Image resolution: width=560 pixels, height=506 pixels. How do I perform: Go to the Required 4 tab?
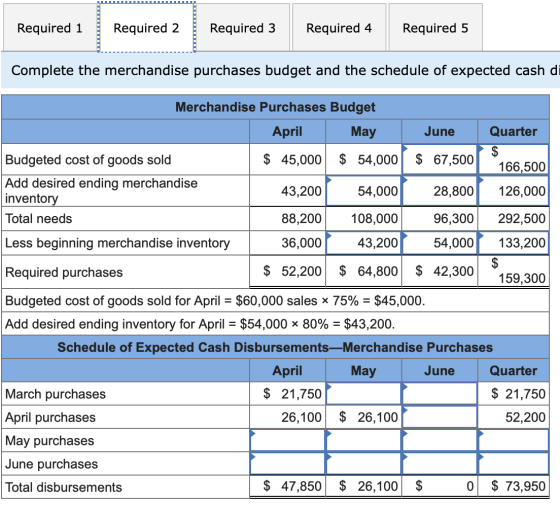coord(339,28)
